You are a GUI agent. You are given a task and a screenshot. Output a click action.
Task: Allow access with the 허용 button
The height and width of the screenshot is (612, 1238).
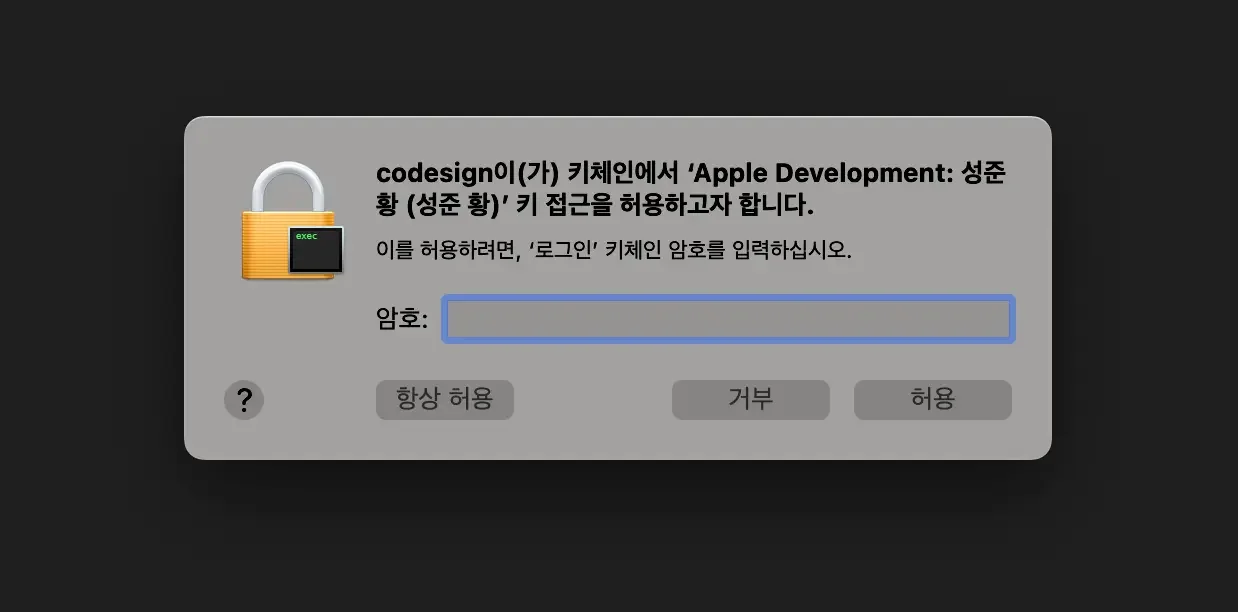pyautogui.click(x=933, y=399)
